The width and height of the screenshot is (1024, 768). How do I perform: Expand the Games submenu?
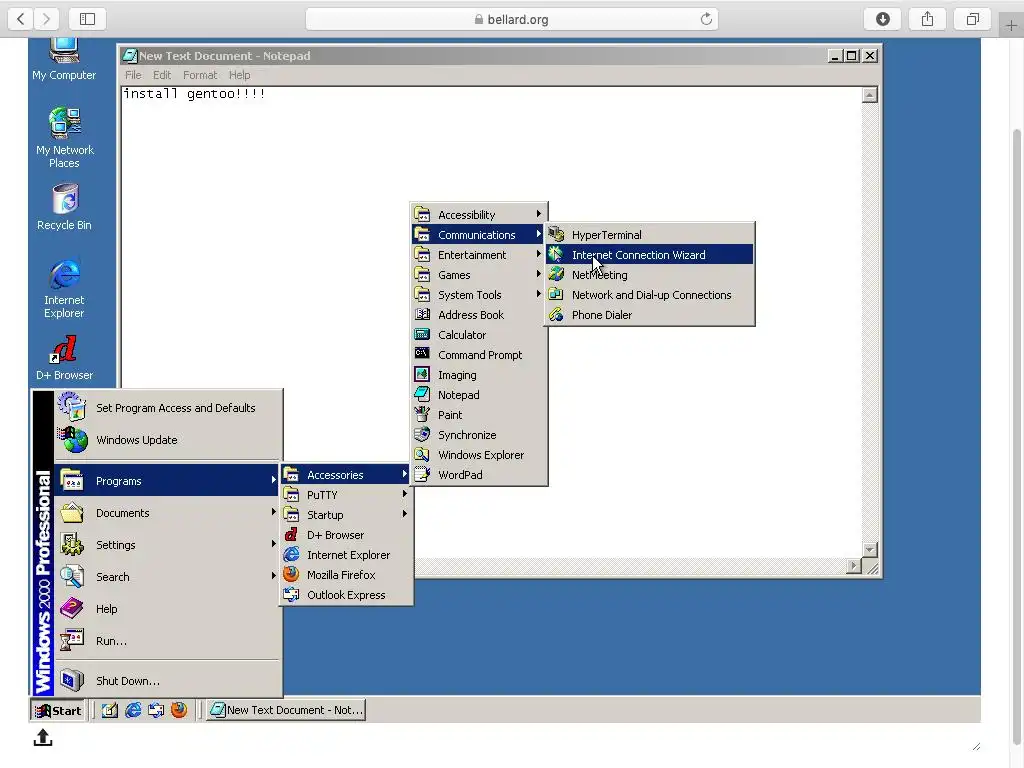click(x=479, y=275)
